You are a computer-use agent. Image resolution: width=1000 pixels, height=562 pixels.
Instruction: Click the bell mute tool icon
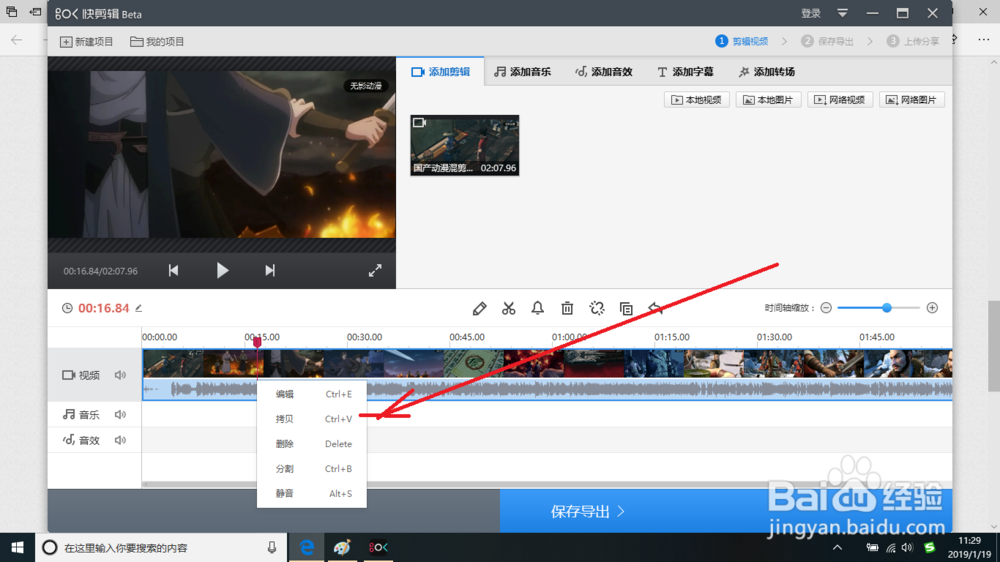click(x=538, y=309)
